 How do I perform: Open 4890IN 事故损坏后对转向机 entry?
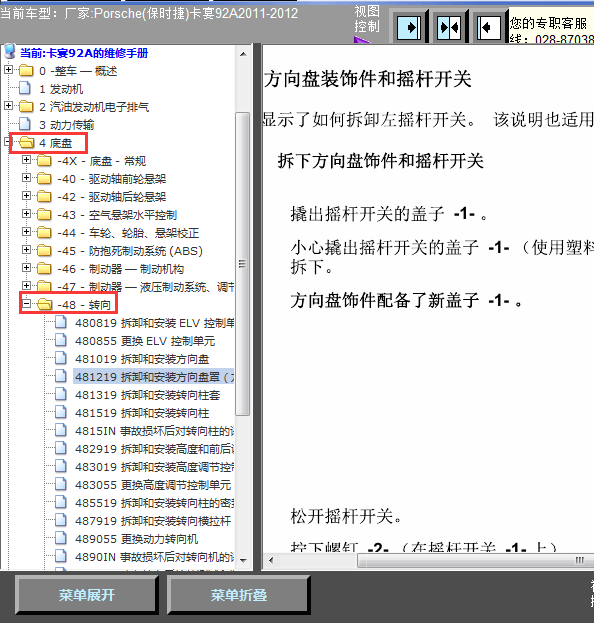point(154,557)
